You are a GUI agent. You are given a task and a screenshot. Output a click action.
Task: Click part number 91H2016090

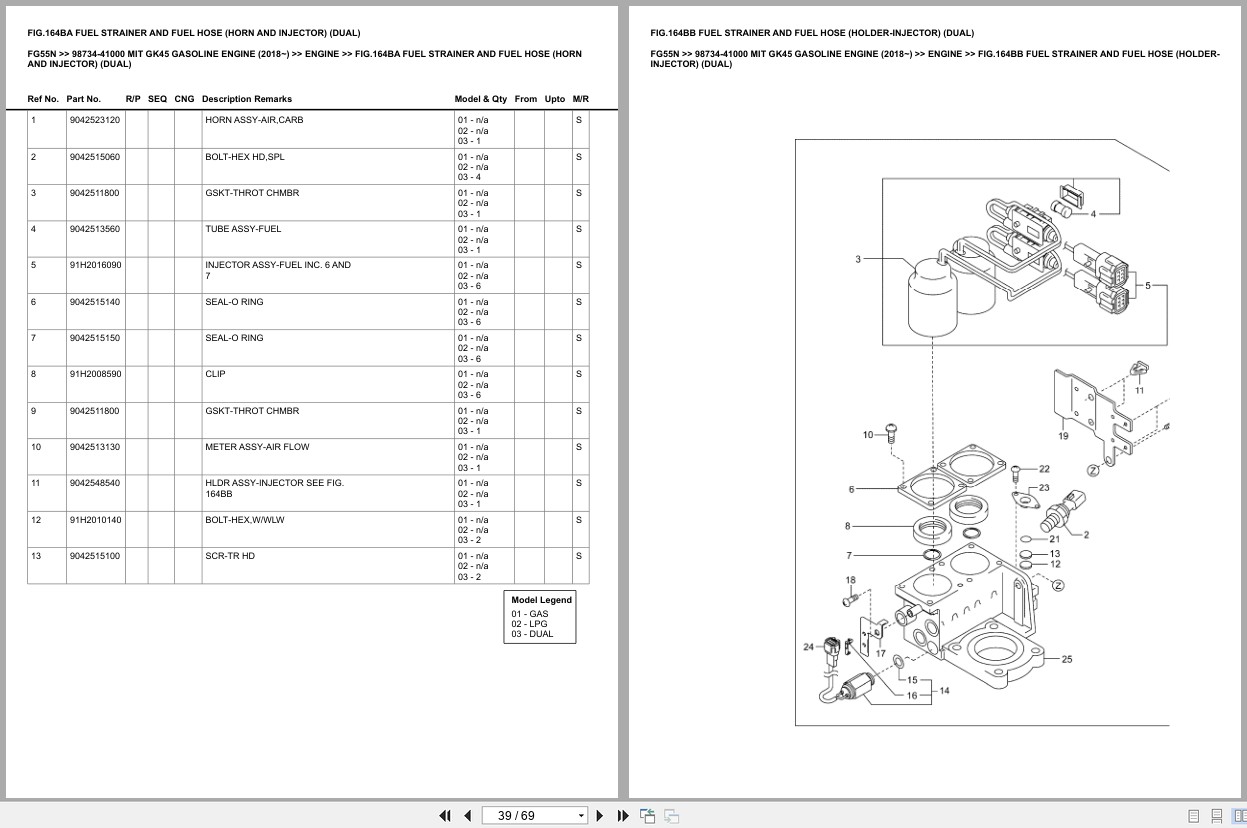96,265
